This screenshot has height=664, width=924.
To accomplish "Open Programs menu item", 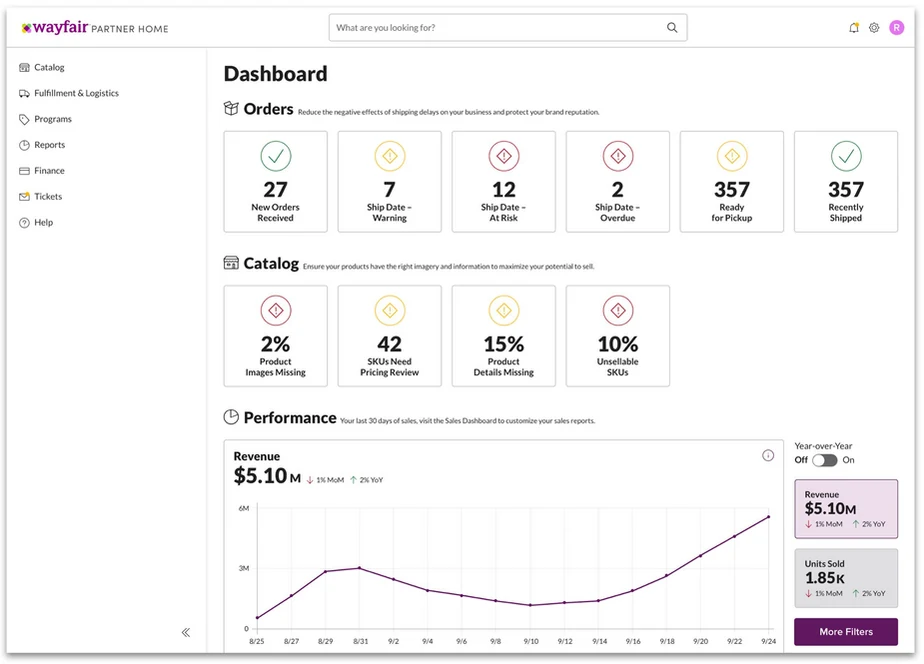I will [52, 120].
